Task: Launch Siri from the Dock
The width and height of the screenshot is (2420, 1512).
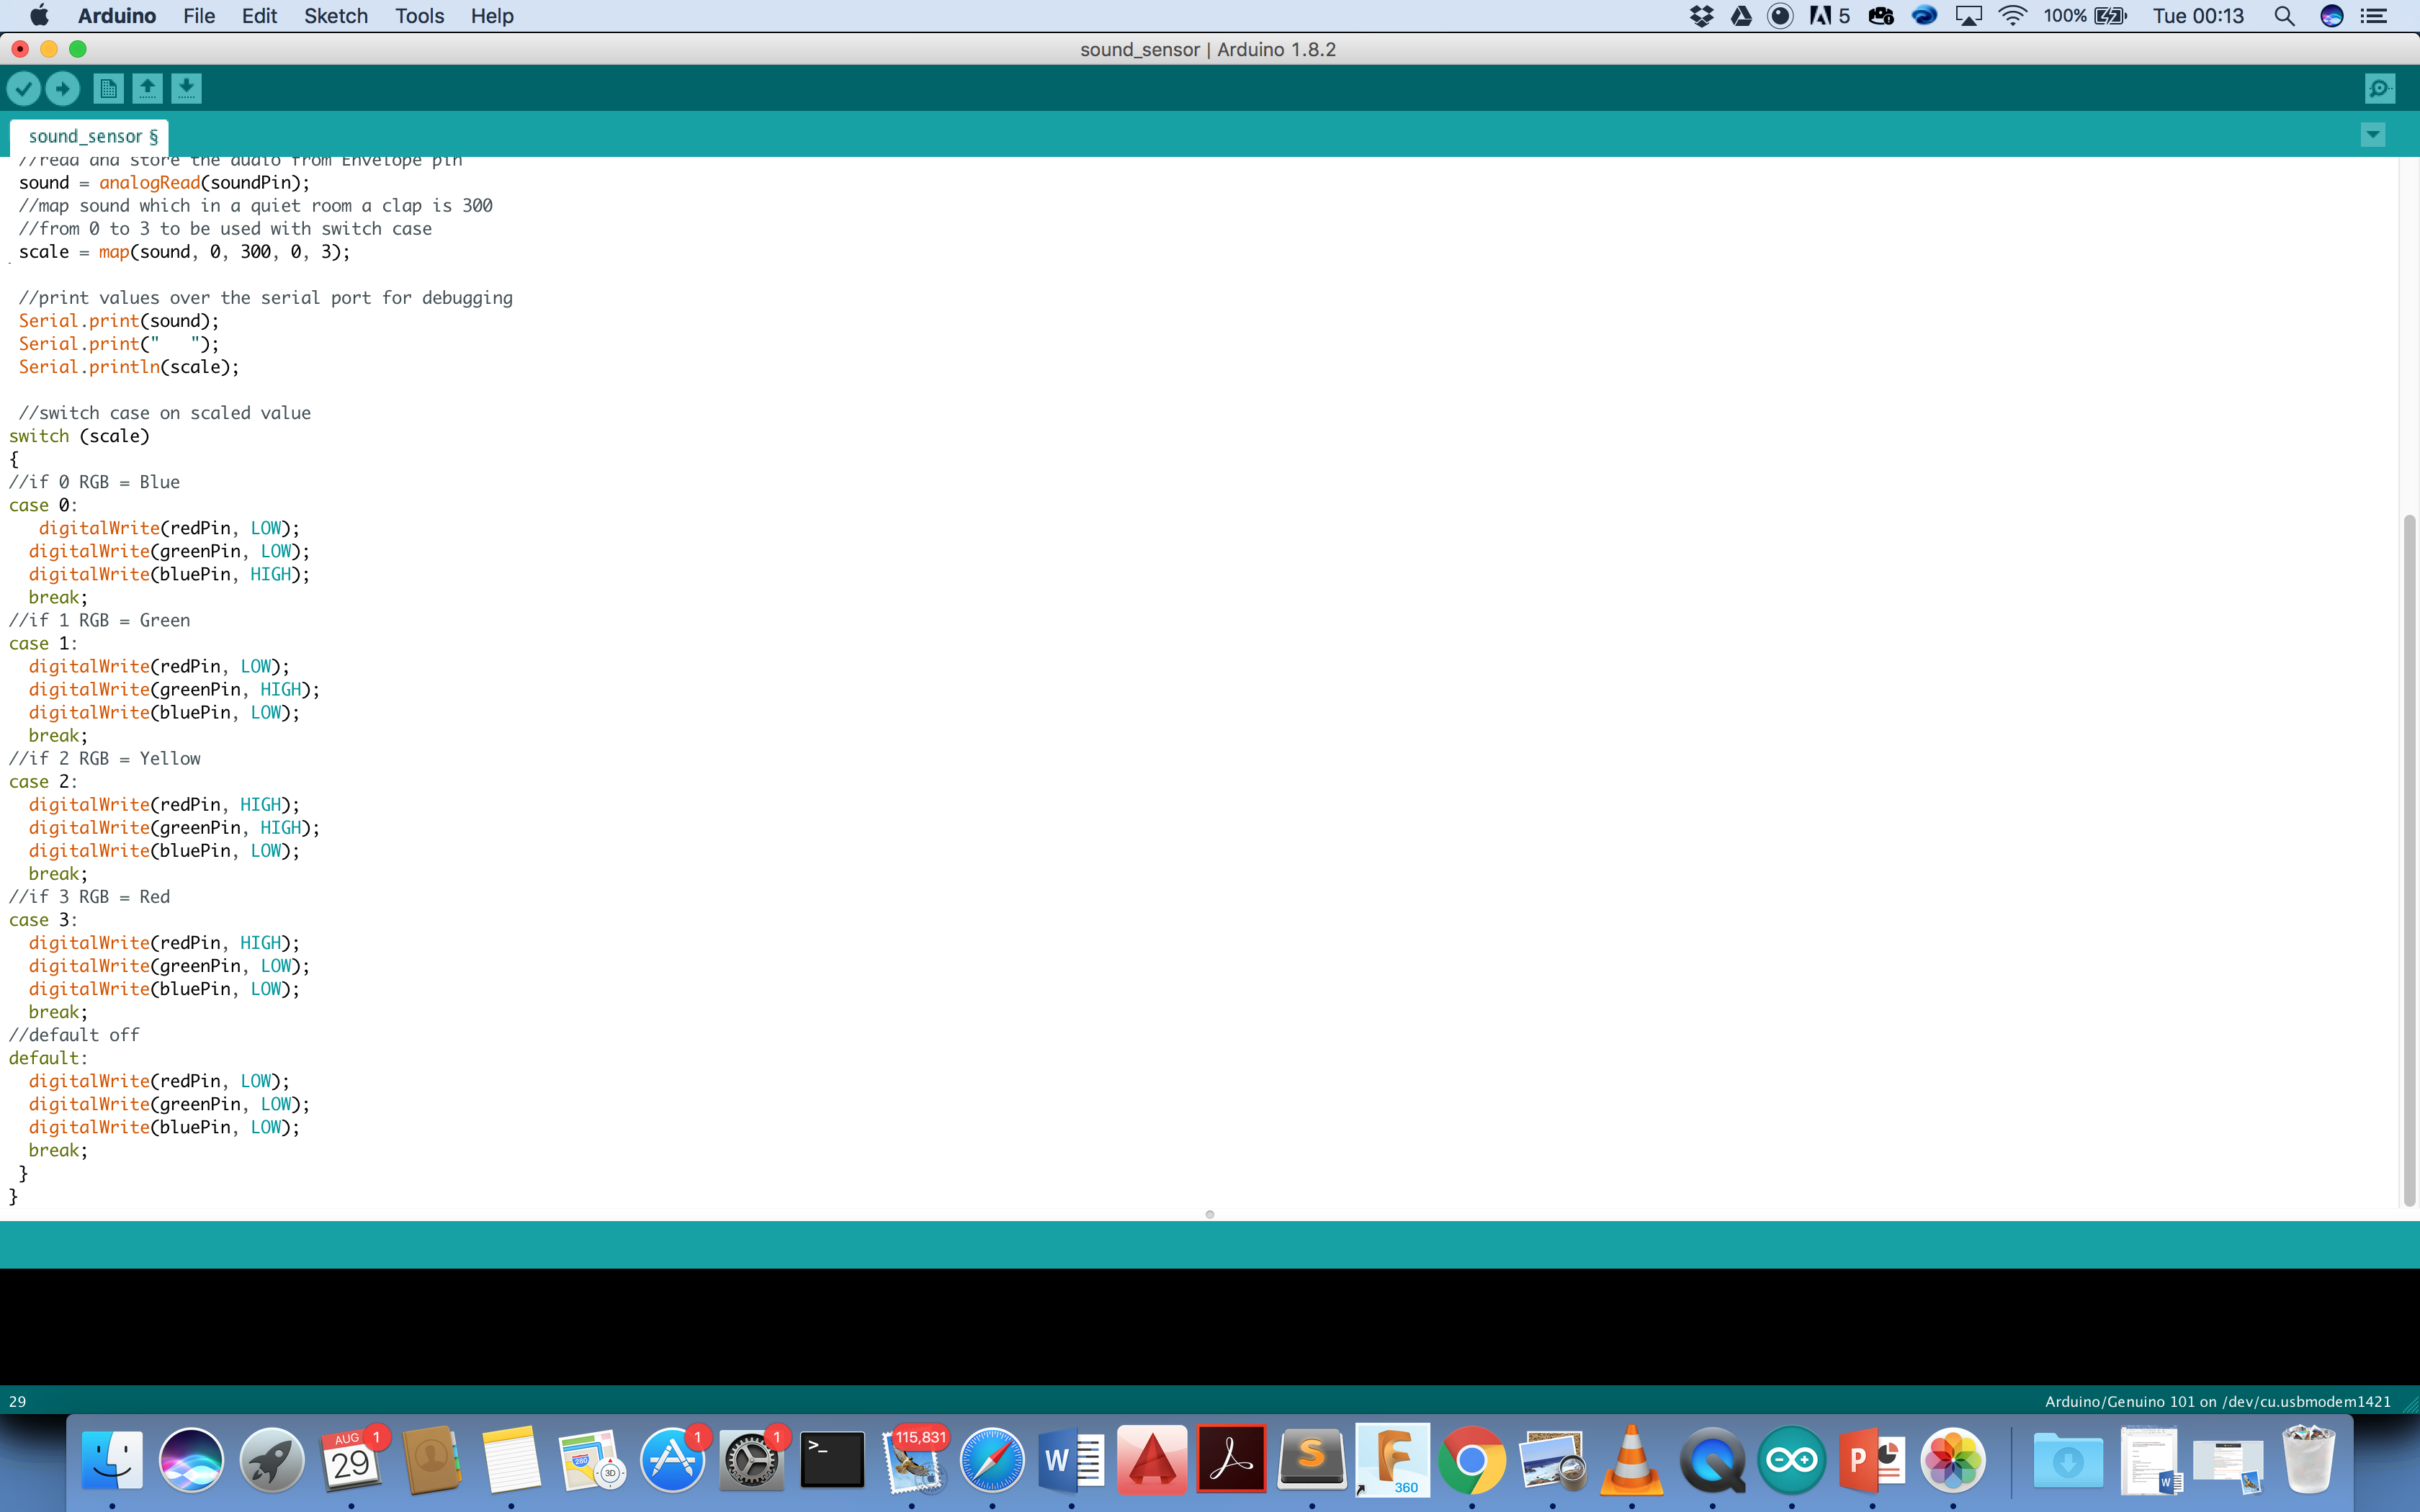Action: [x=191, y=1460]
